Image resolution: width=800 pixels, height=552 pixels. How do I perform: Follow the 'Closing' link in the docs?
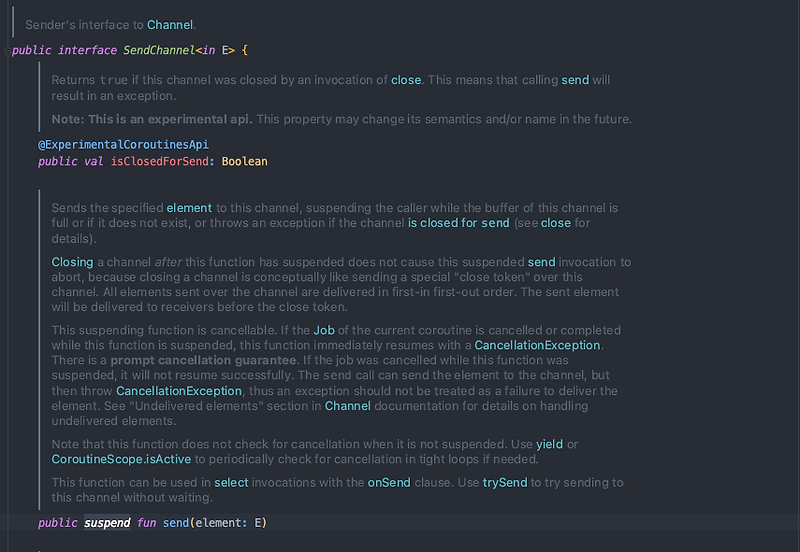[x=72, y=262]
